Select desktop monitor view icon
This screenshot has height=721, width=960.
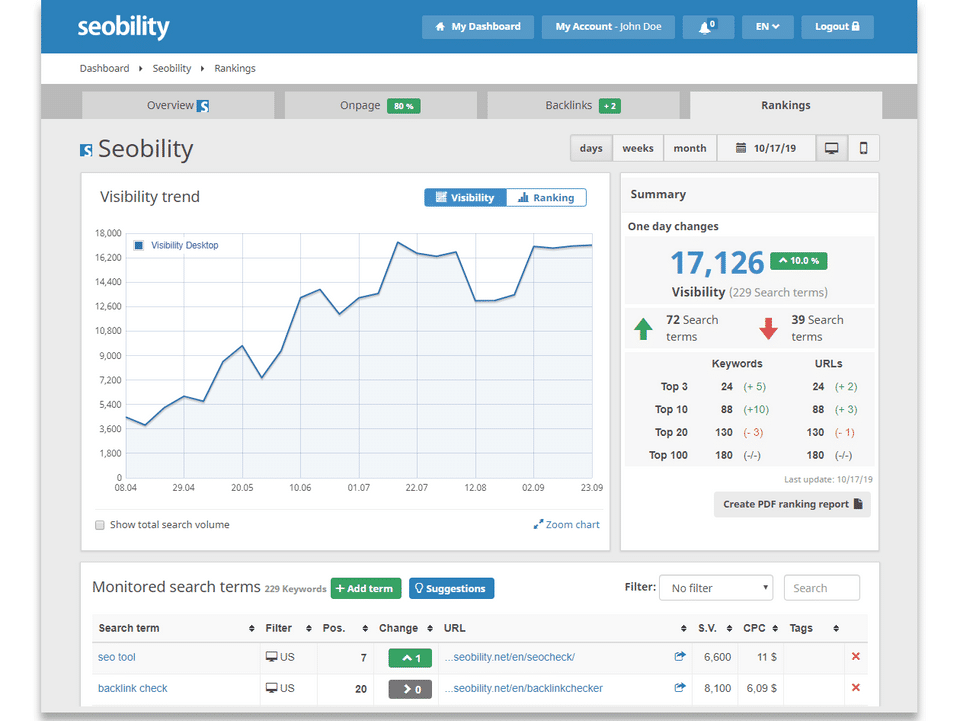831,148
